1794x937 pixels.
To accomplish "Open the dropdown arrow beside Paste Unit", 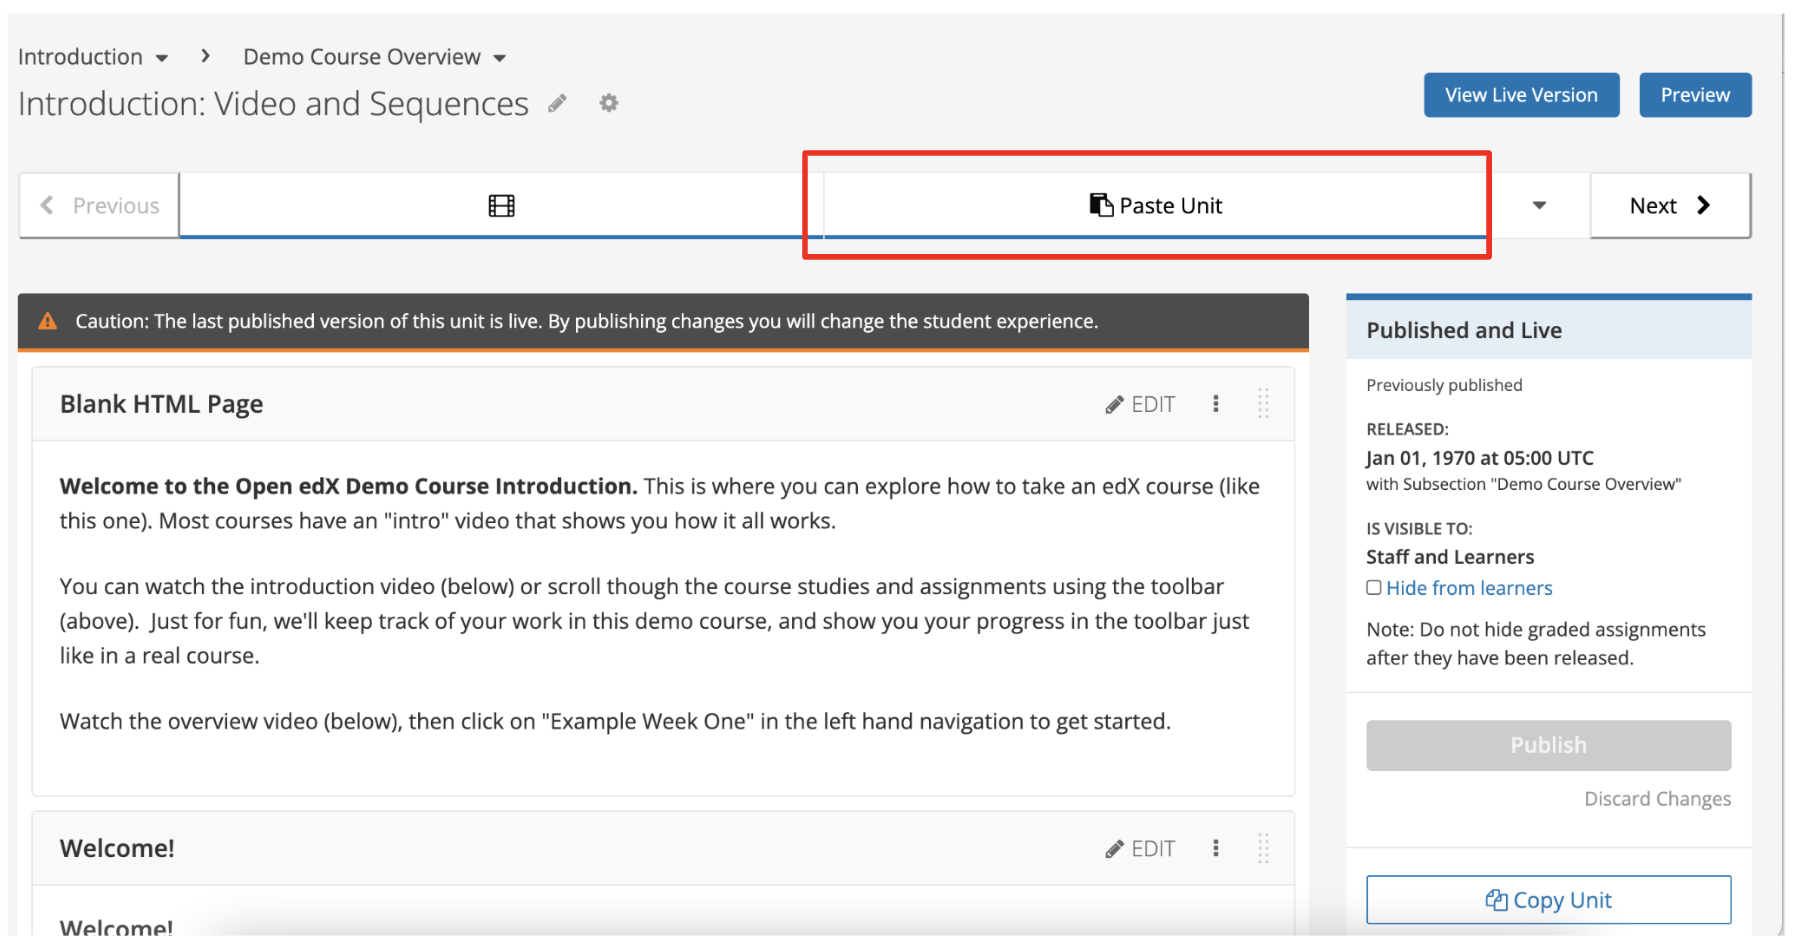I will 1539,205.
